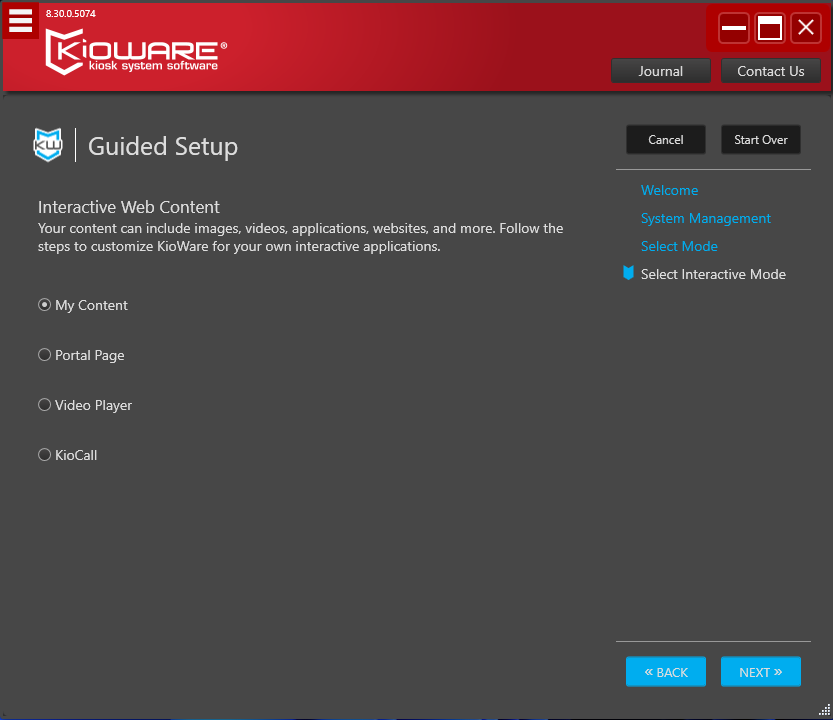Click the Select Interactive Mode step label

click(713, 274)
